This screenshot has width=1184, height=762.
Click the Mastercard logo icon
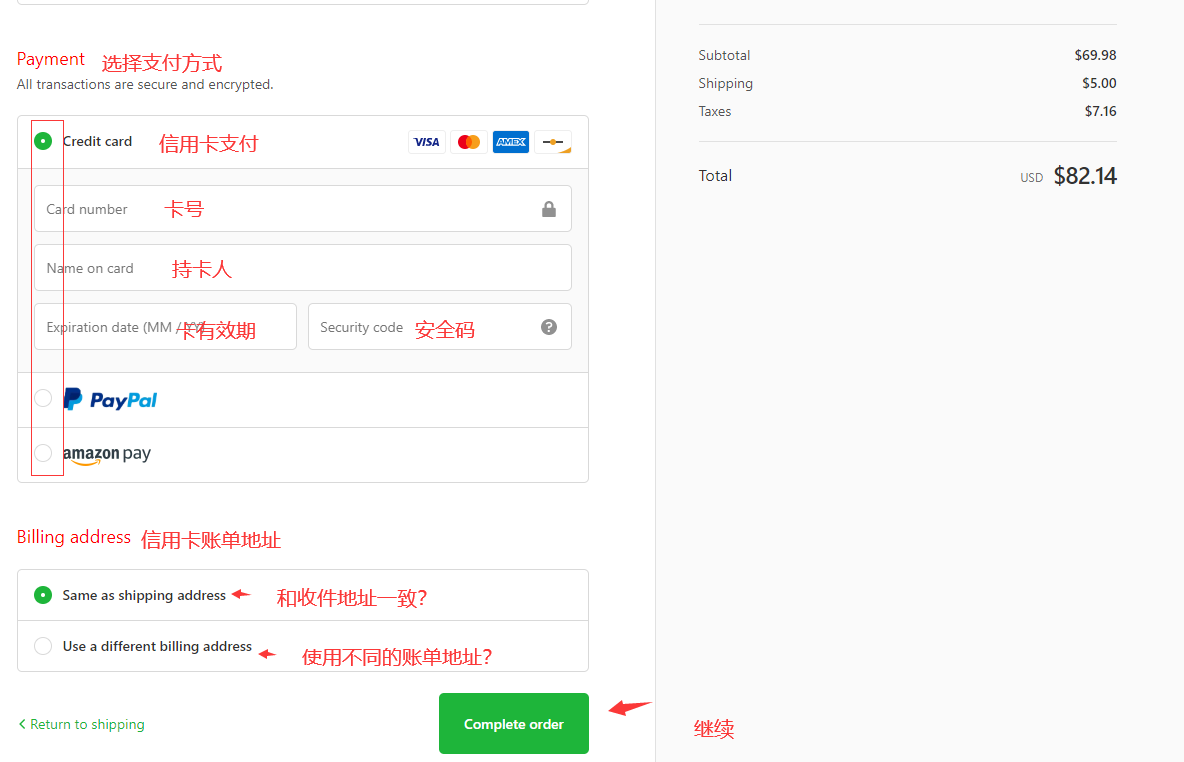click(469, 142)
